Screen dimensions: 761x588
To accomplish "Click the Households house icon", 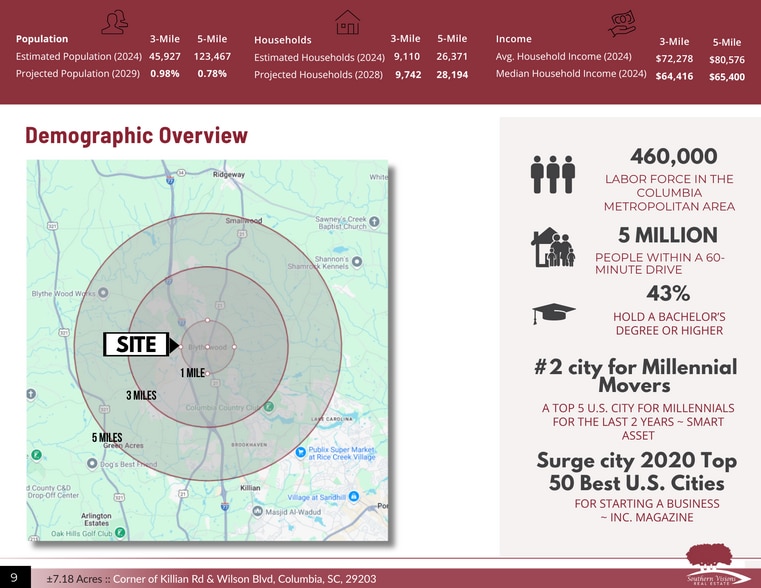I will 347,22.
